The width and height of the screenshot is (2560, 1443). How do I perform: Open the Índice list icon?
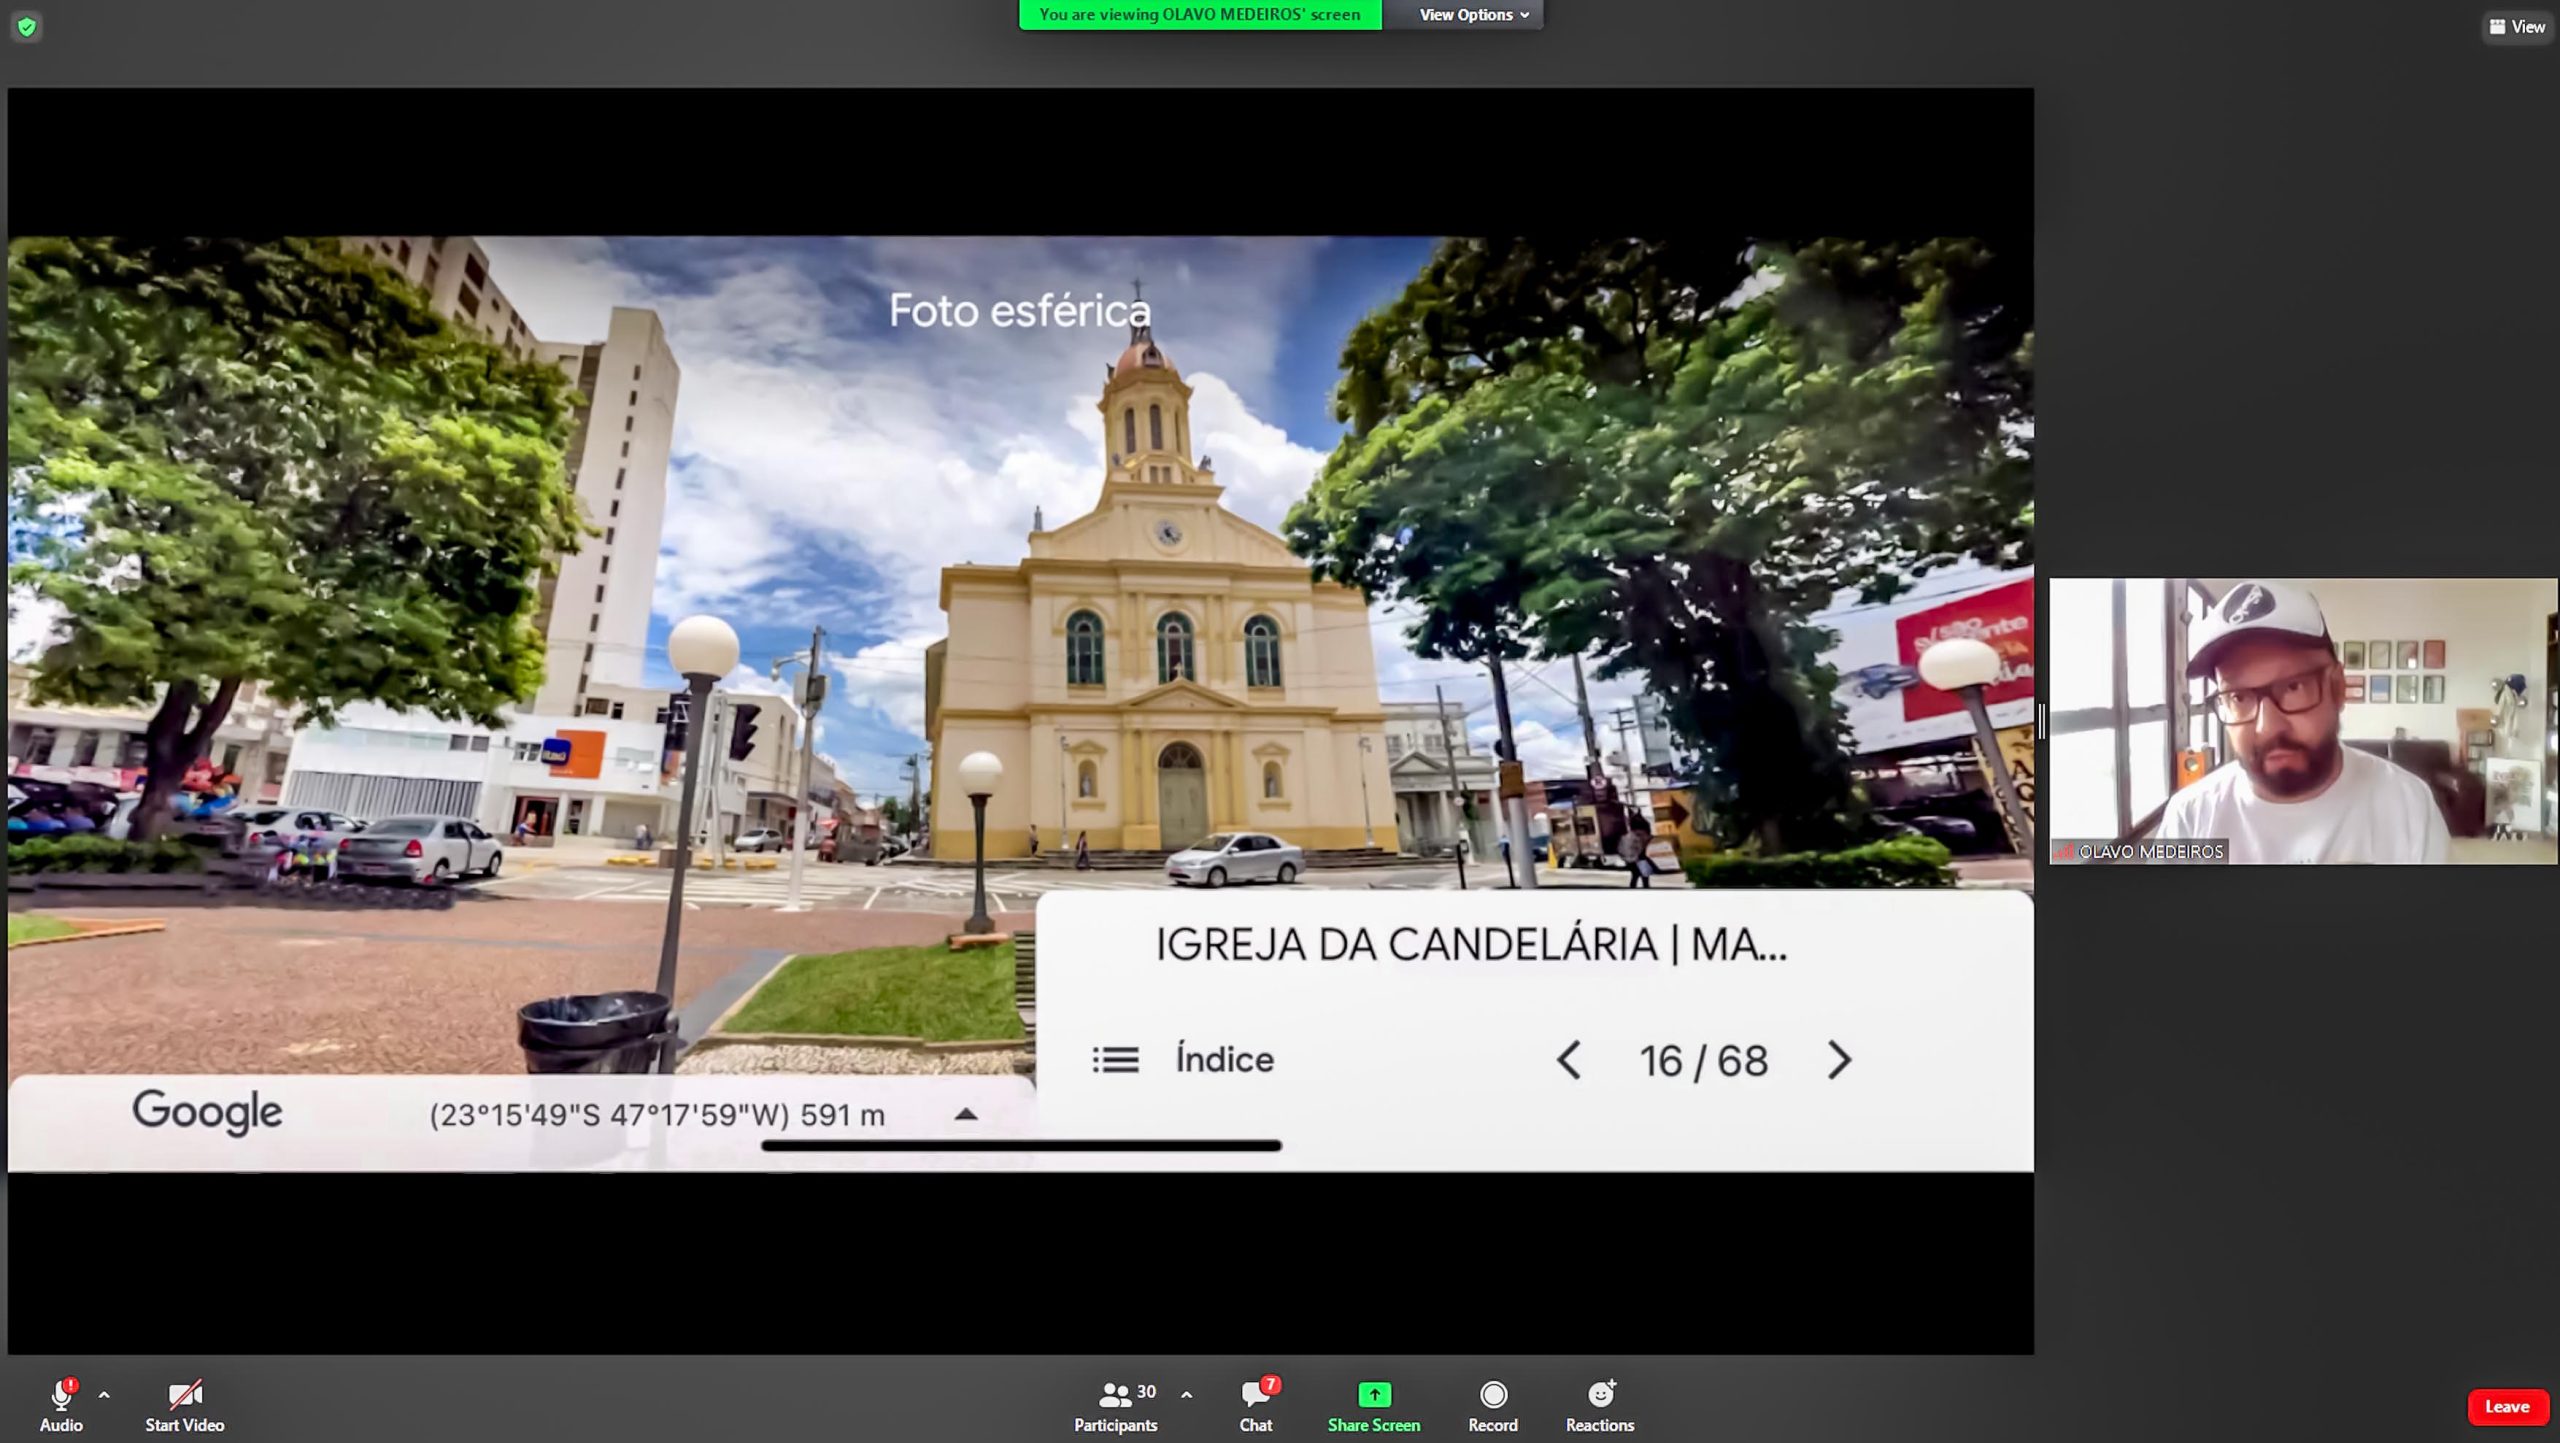coord(1115,1060)
